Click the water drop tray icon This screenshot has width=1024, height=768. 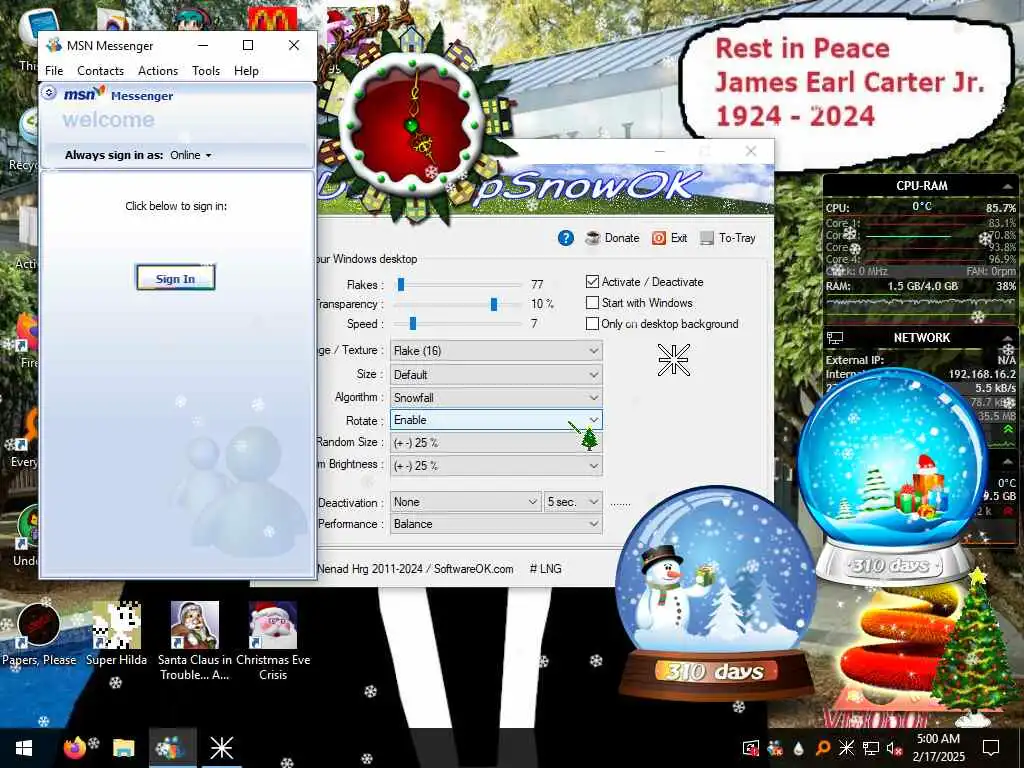(799, 748)
